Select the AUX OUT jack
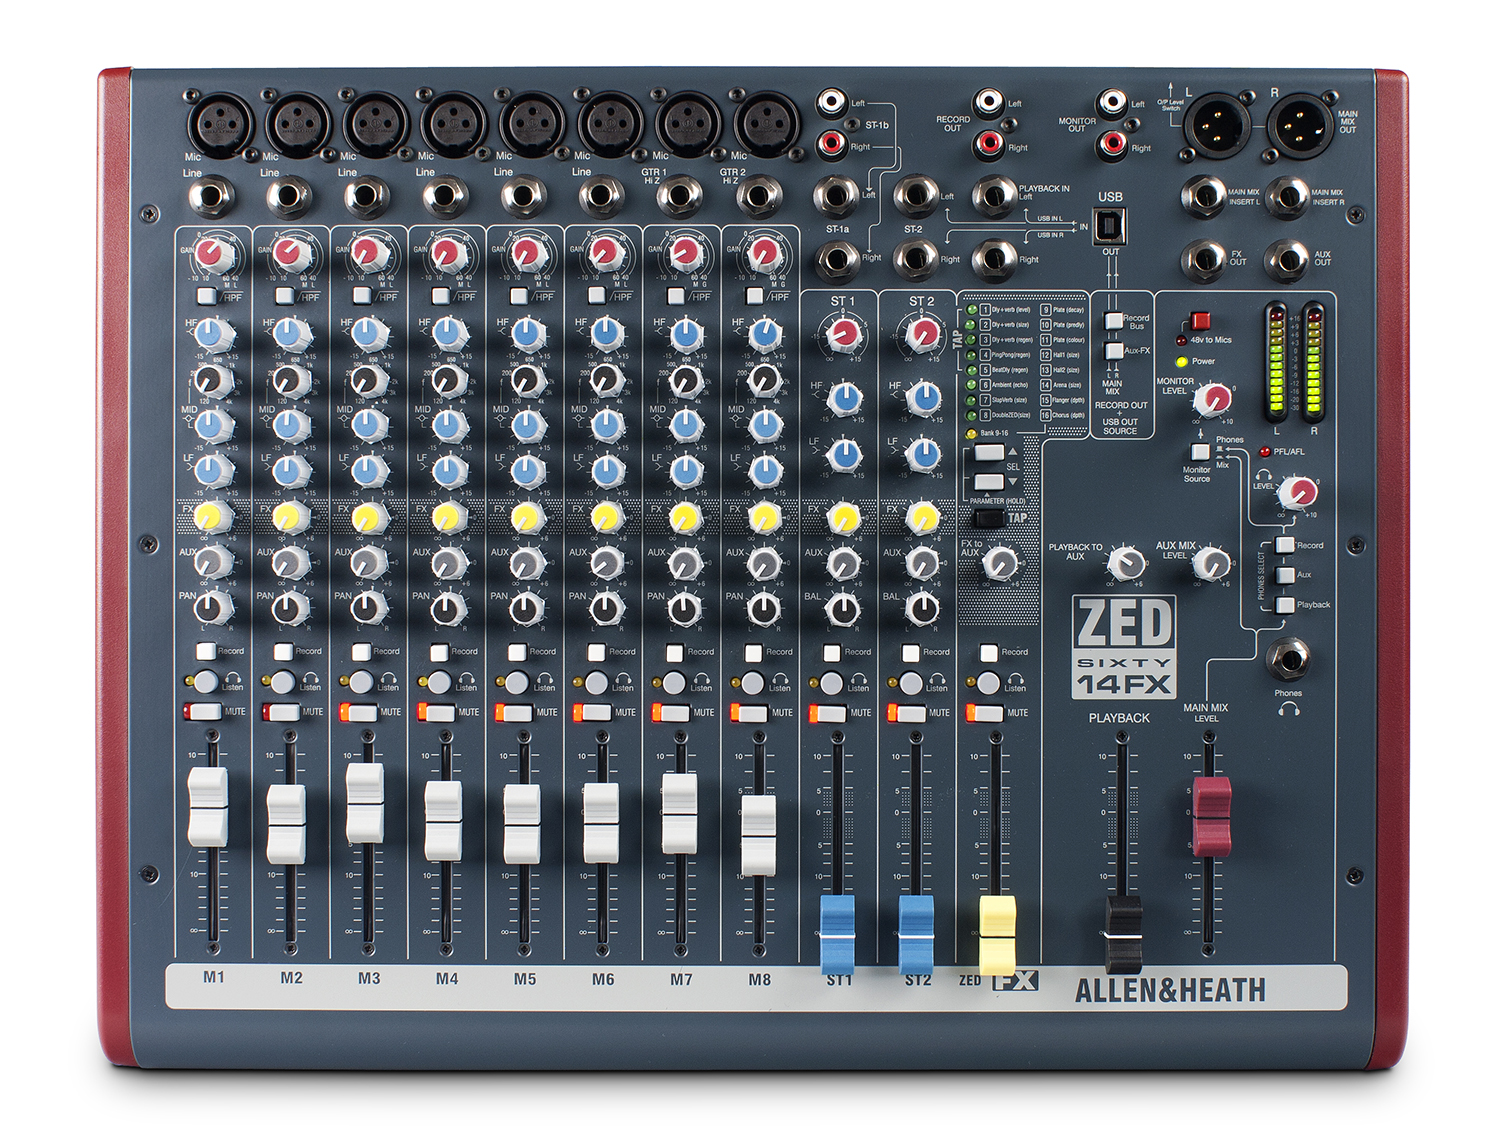1497x1139 pixels. point(1287,260)
